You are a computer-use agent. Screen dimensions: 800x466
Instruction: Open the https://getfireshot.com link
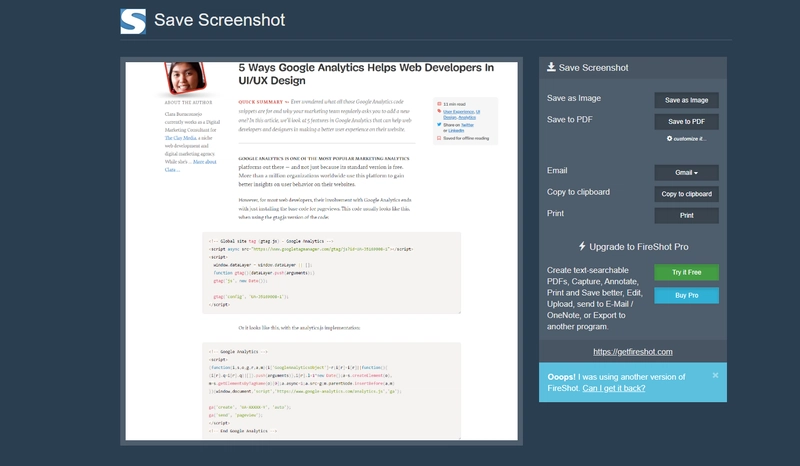tap(633, 352)
